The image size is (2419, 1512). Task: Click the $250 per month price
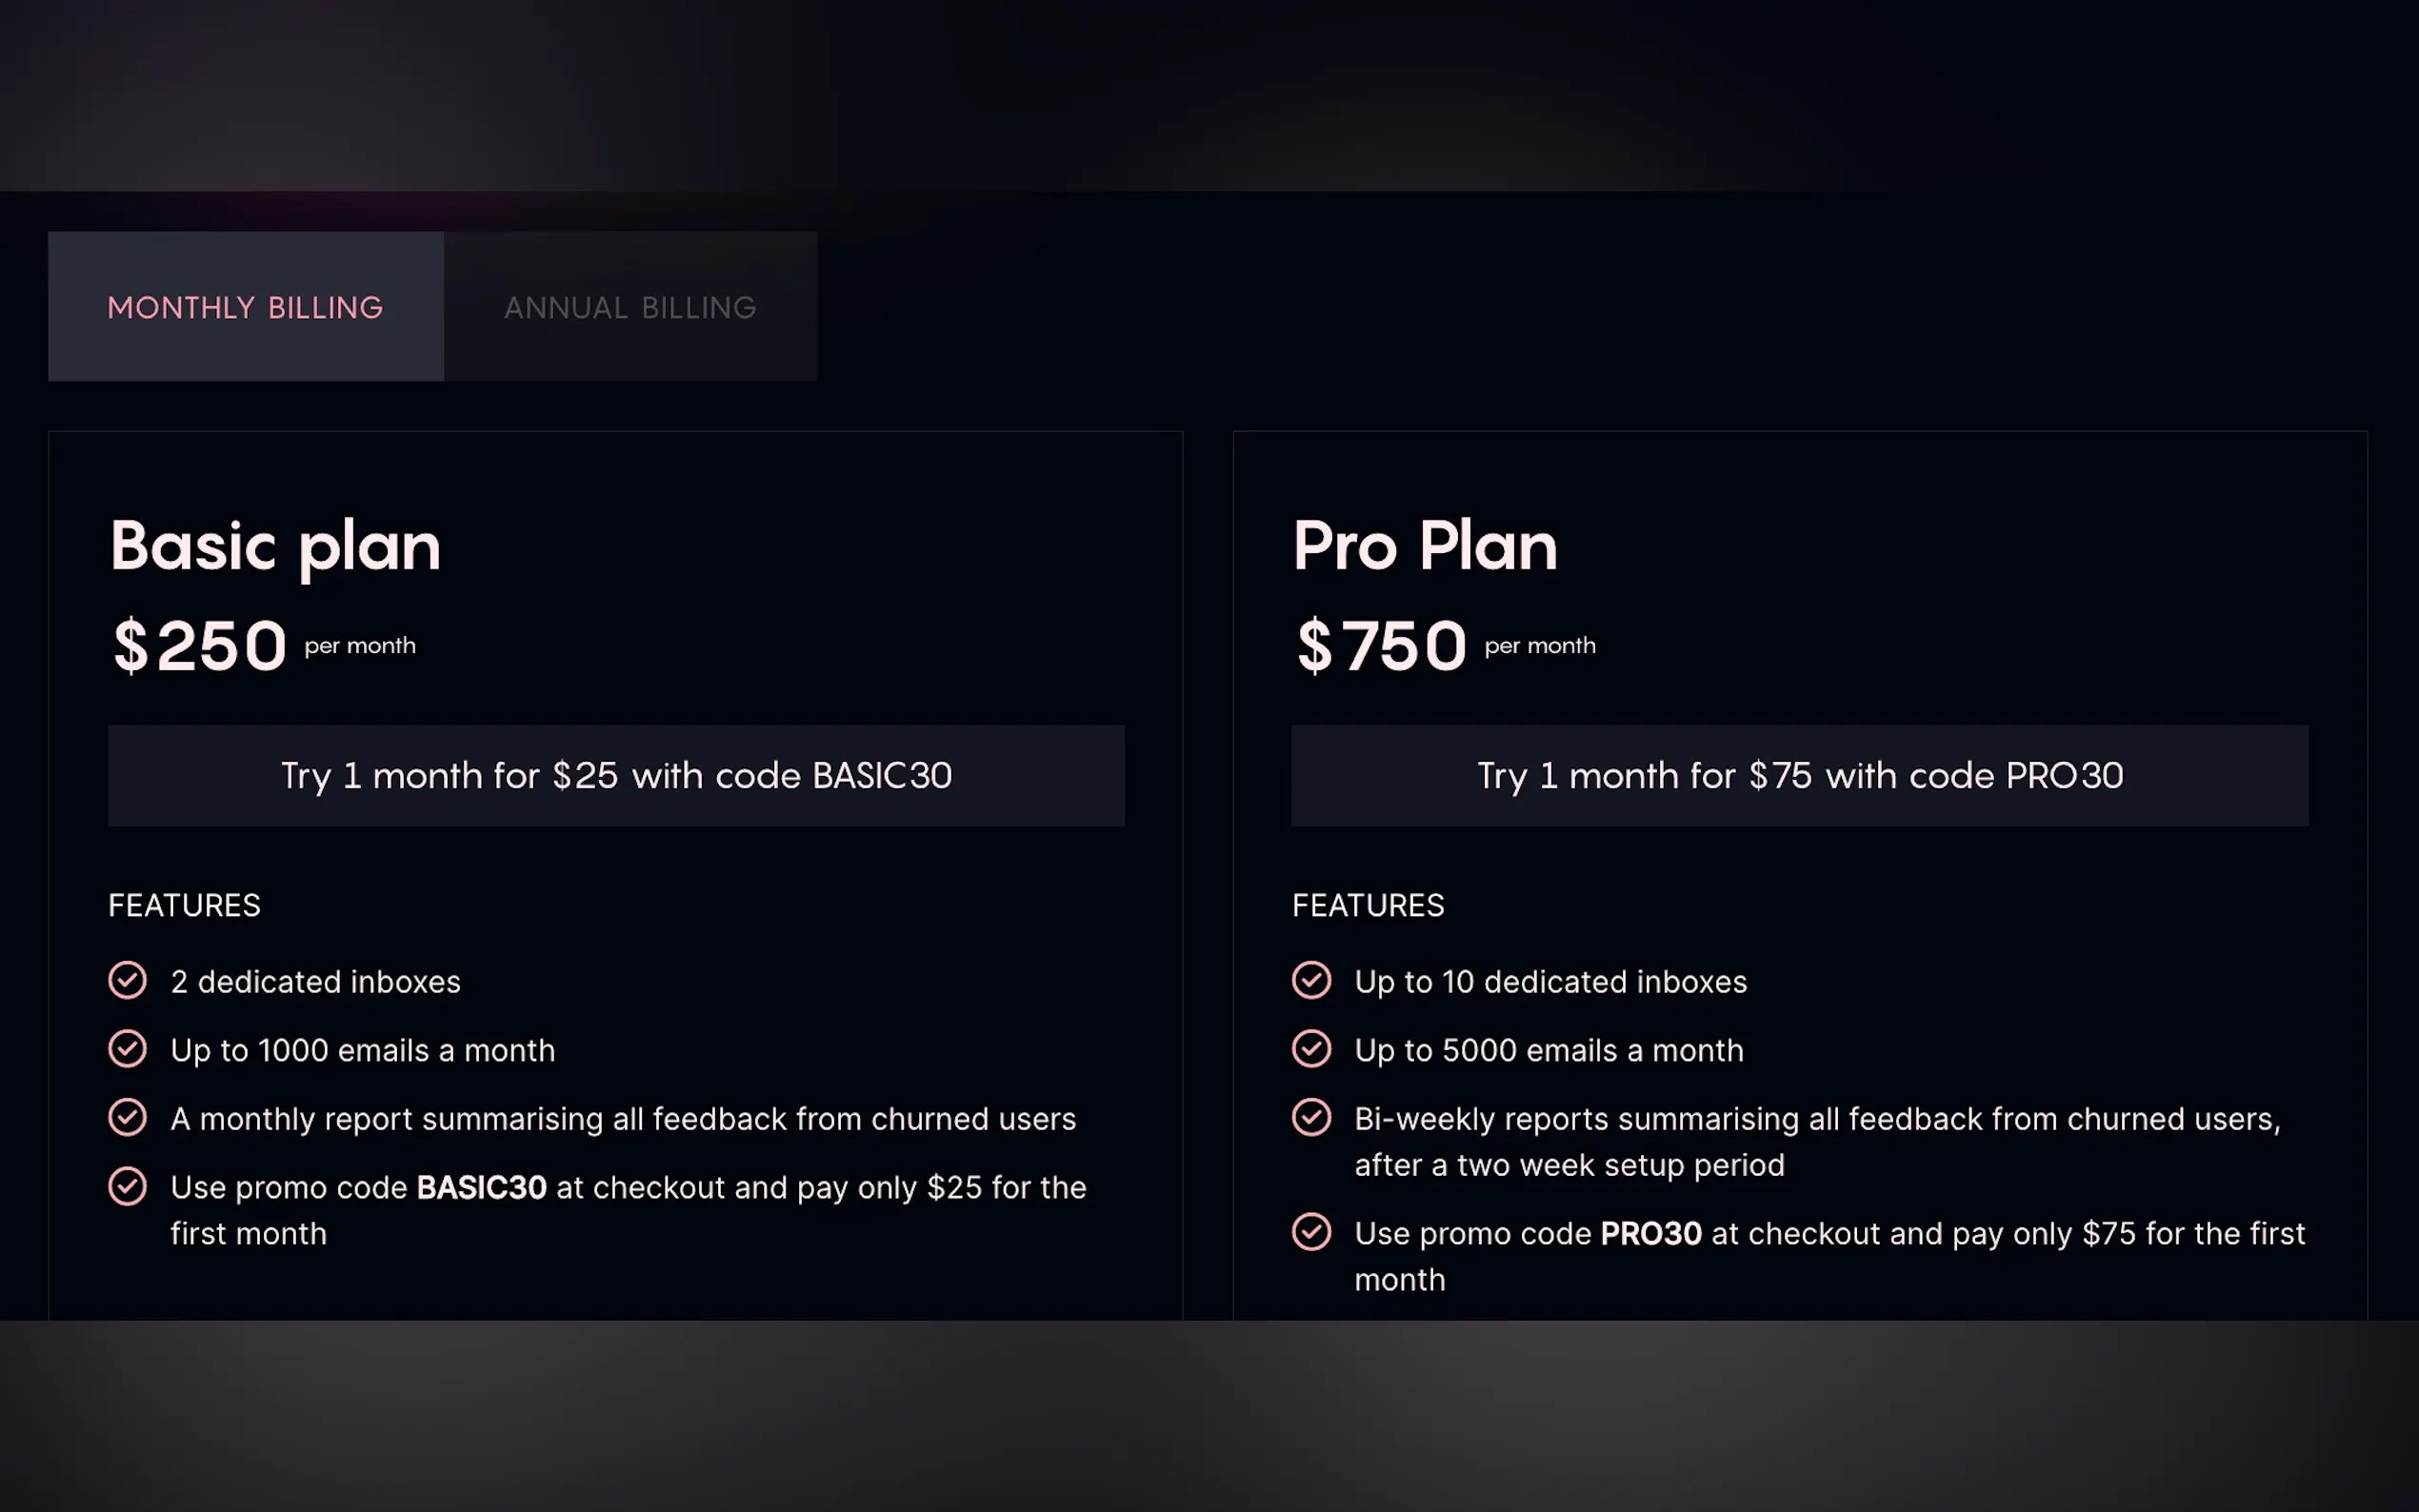(x=200, y=646)
